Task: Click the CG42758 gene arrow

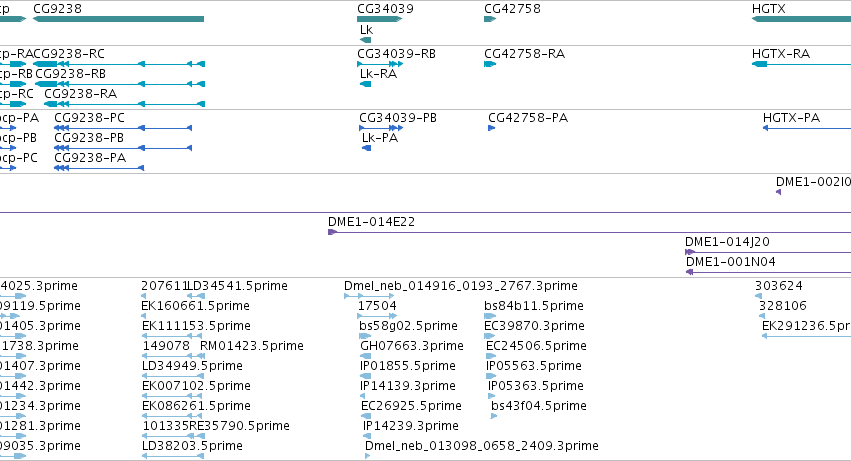Action: point(490,19)
